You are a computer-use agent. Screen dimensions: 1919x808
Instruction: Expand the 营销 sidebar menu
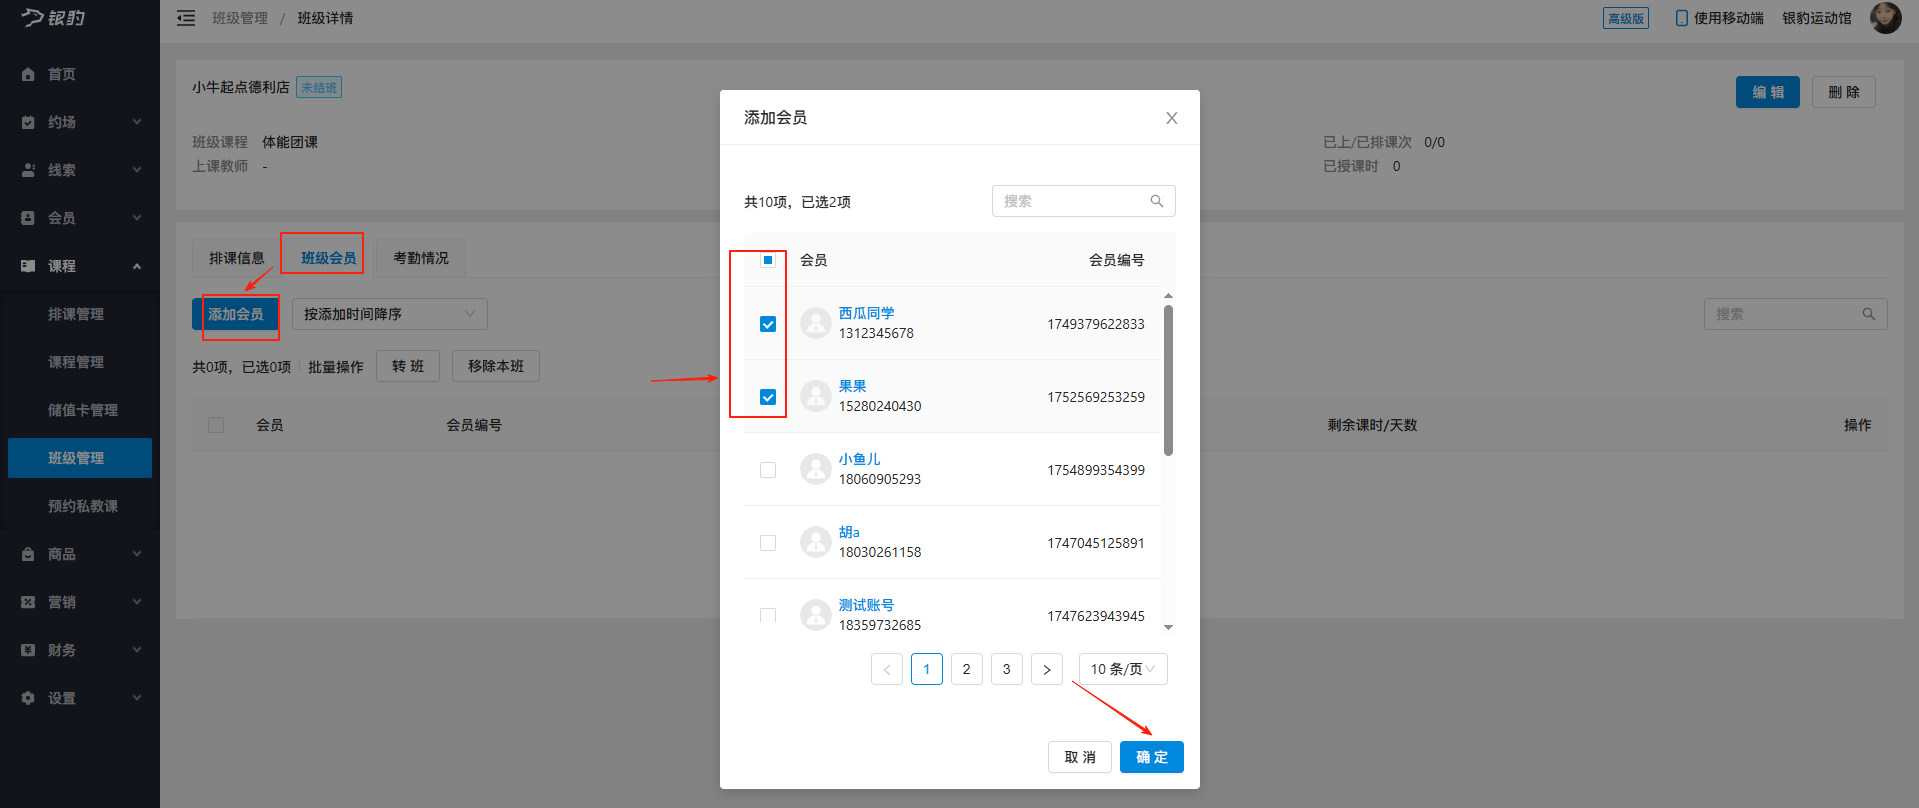tap(137, 602)
